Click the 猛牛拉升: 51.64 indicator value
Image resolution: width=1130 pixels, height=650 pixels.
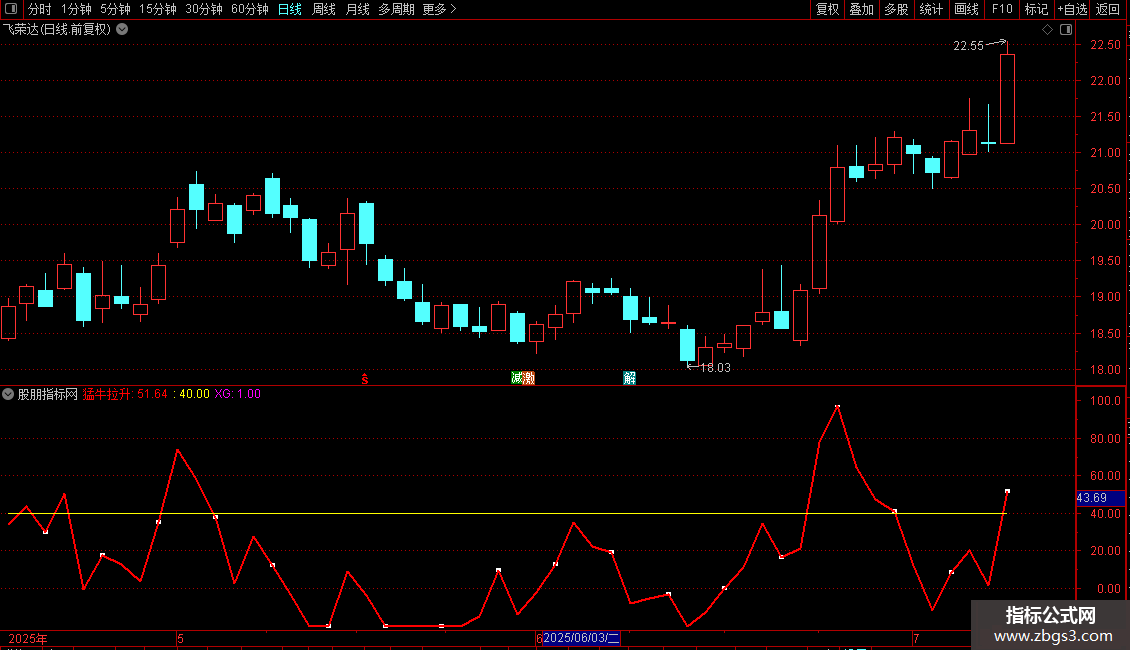pos(125,394)
